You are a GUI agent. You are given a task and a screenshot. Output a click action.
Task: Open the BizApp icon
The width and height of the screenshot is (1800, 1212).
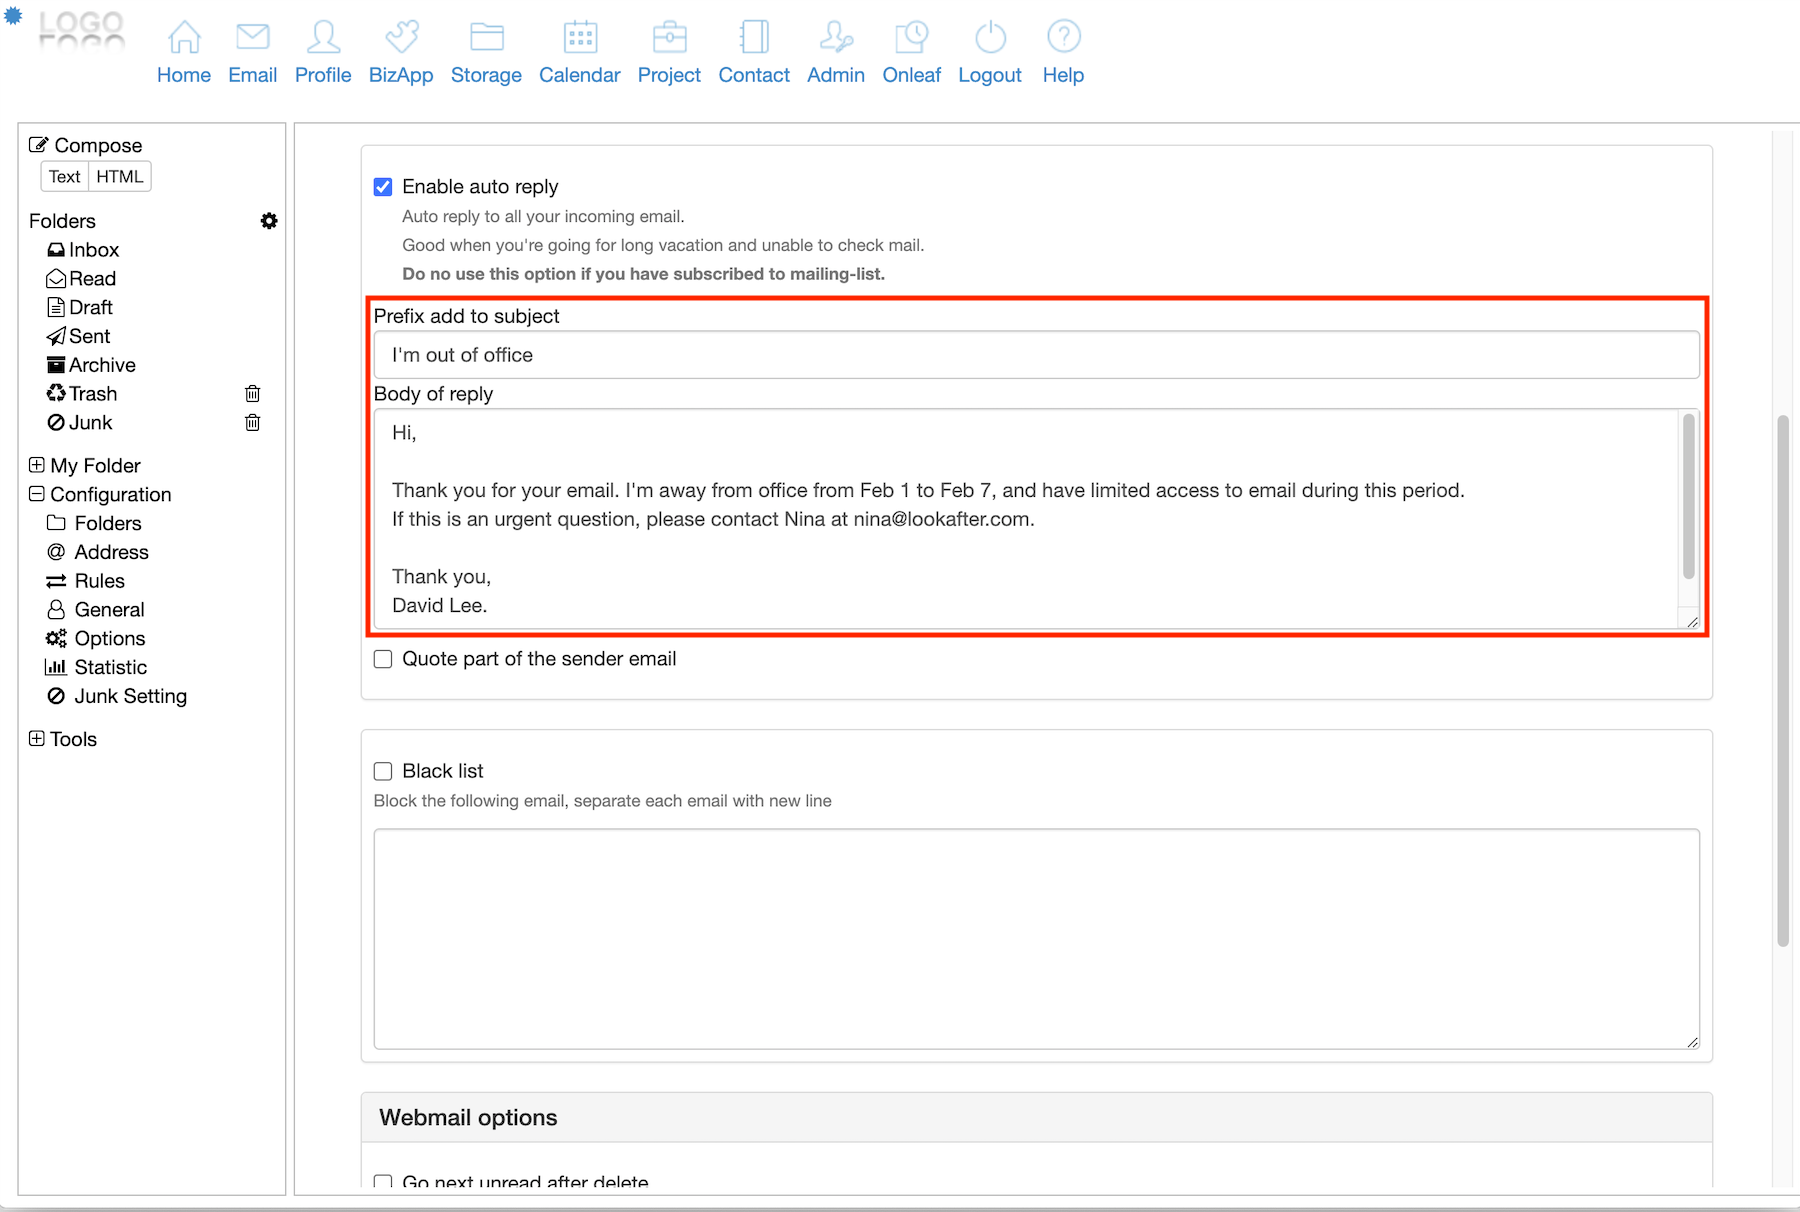click(x=401, y=38)
